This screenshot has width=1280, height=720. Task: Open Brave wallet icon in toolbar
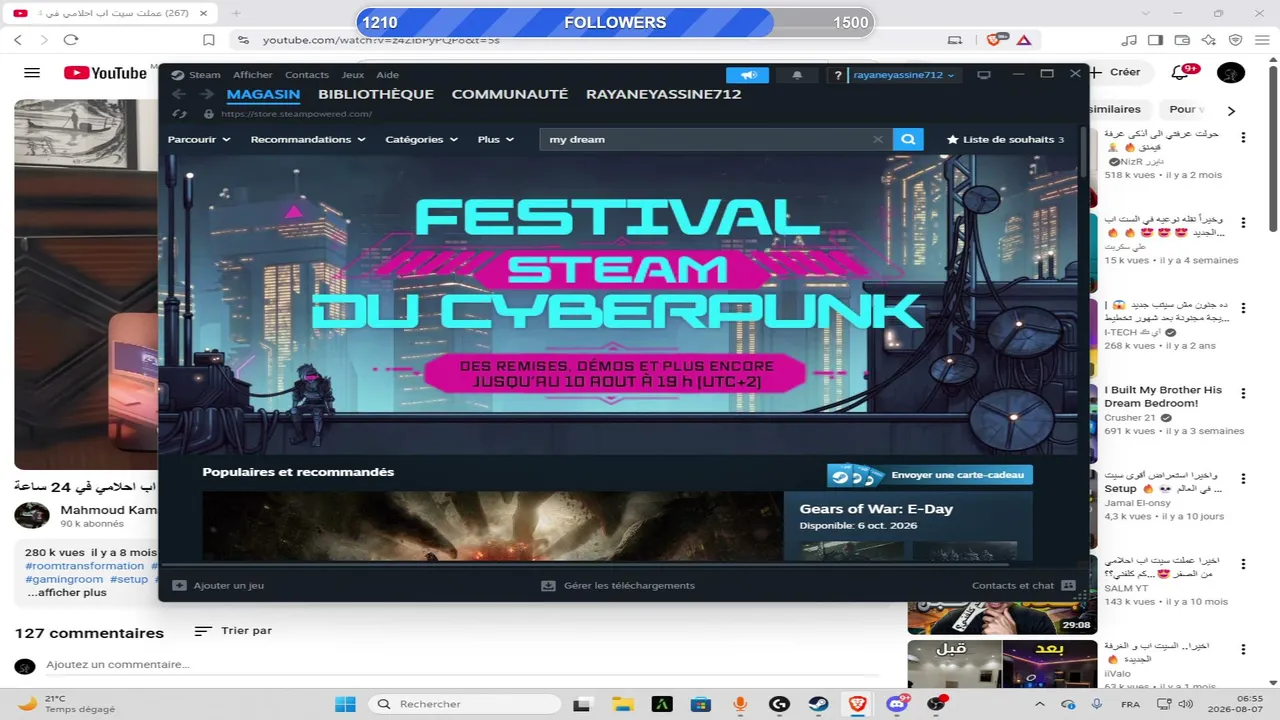pyautogui.click(x=1182, y=40)
